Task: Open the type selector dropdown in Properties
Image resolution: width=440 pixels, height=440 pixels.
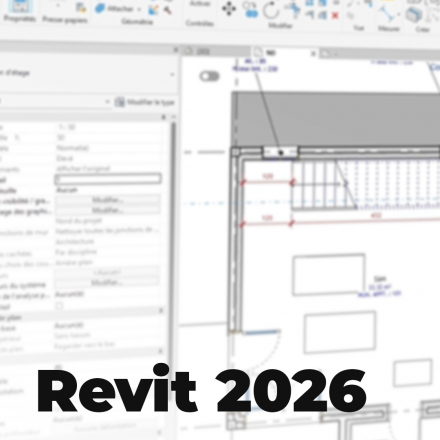Action: coord(172,74)
